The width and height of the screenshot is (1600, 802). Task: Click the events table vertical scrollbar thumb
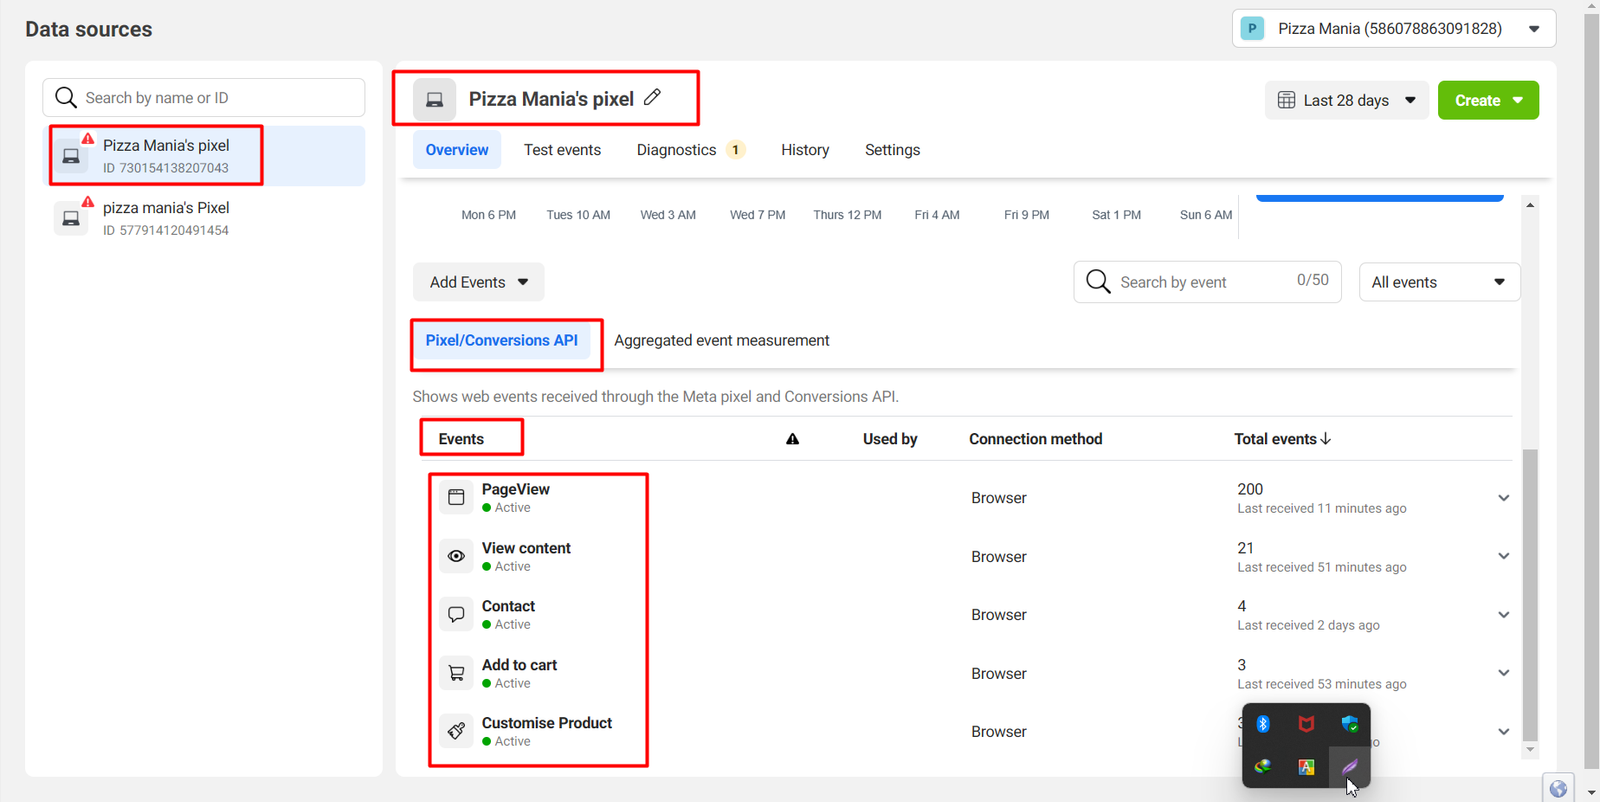1530,595
